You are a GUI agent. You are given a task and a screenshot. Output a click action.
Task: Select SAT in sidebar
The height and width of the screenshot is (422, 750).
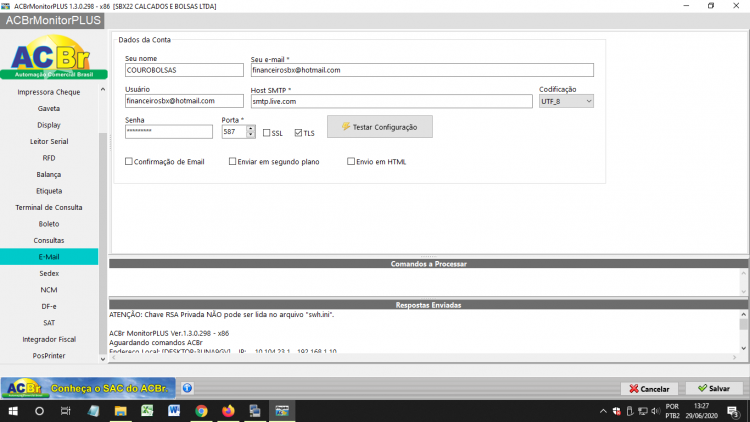click(x=49, y=323)
